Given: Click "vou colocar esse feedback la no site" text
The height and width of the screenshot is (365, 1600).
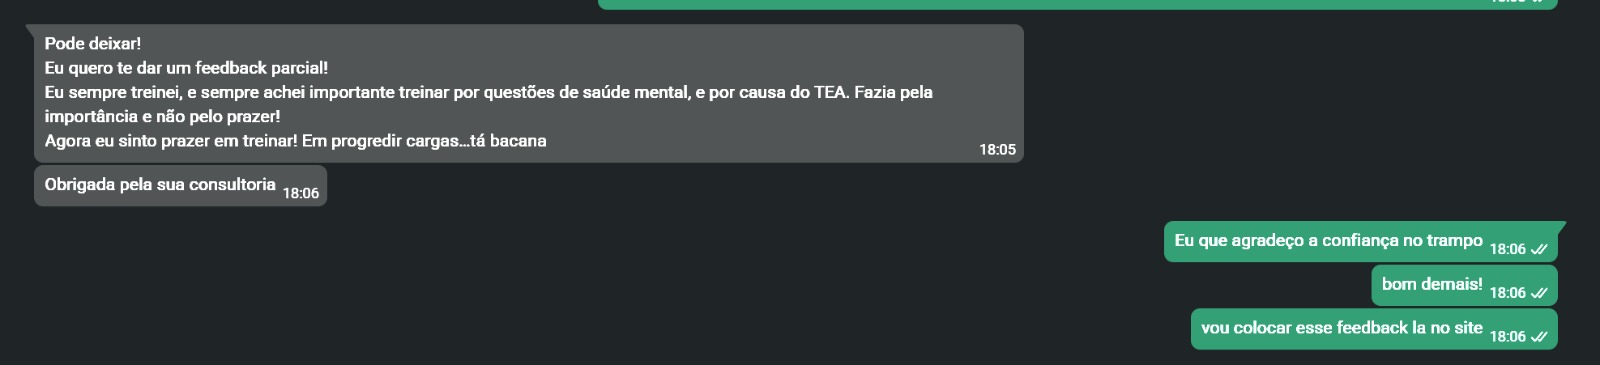Looking at the screenshot, I should pos(1342,328).
